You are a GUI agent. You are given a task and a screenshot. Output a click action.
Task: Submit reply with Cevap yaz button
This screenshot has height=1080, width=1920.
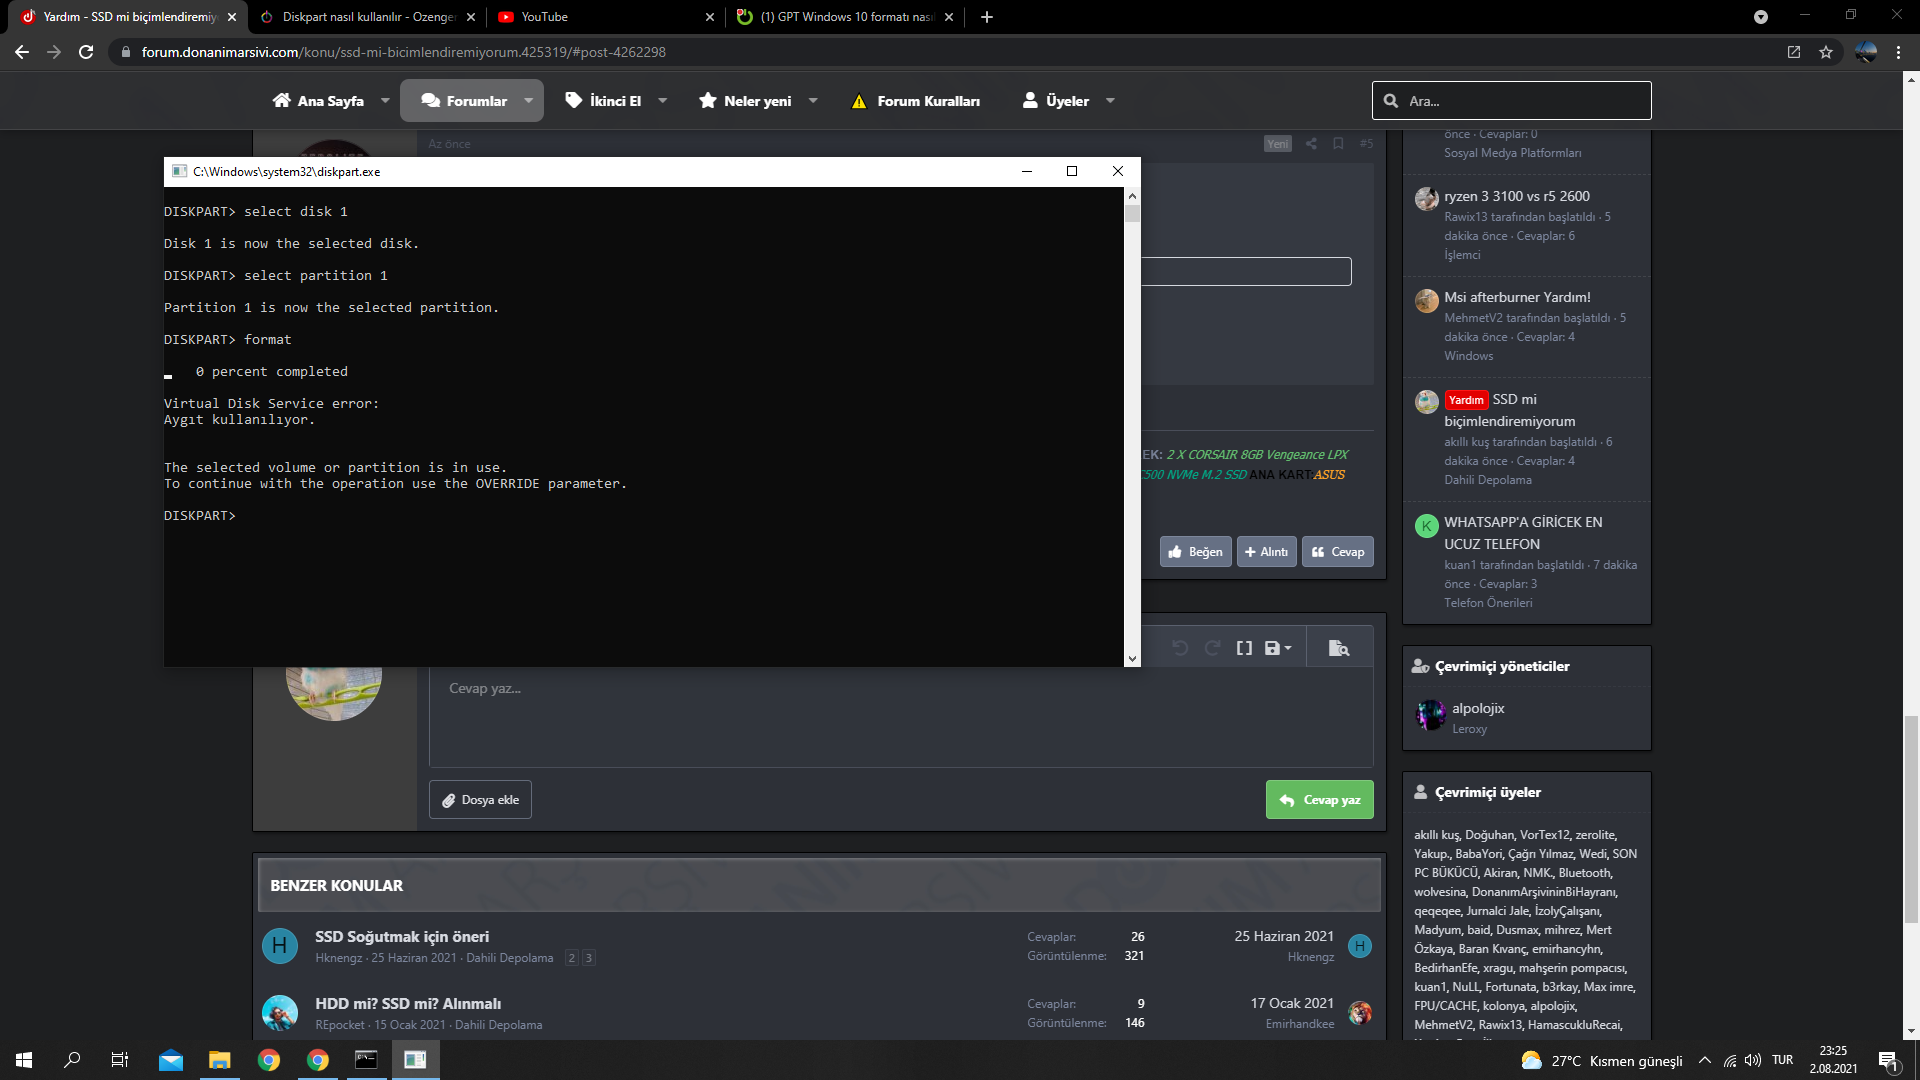(x=1320, y=800)
